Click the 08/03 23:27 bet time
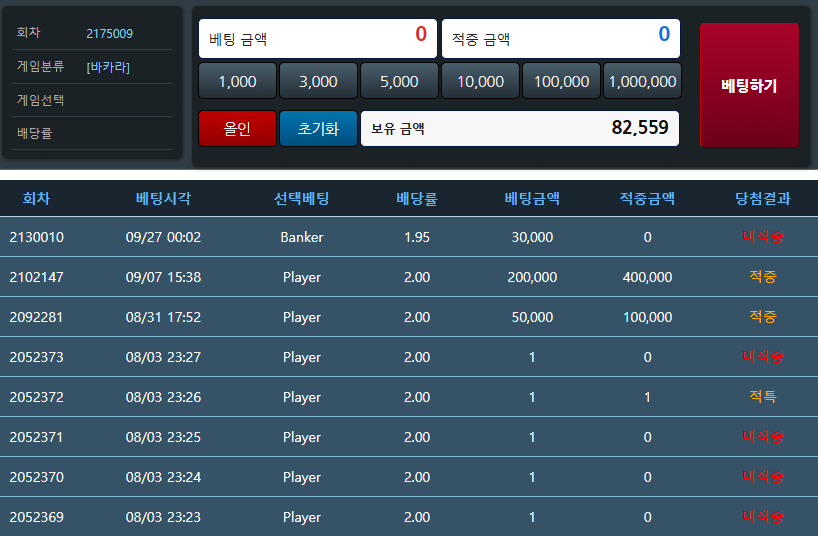The width and height of the screenshot is (818, 536). pos(163,357)
